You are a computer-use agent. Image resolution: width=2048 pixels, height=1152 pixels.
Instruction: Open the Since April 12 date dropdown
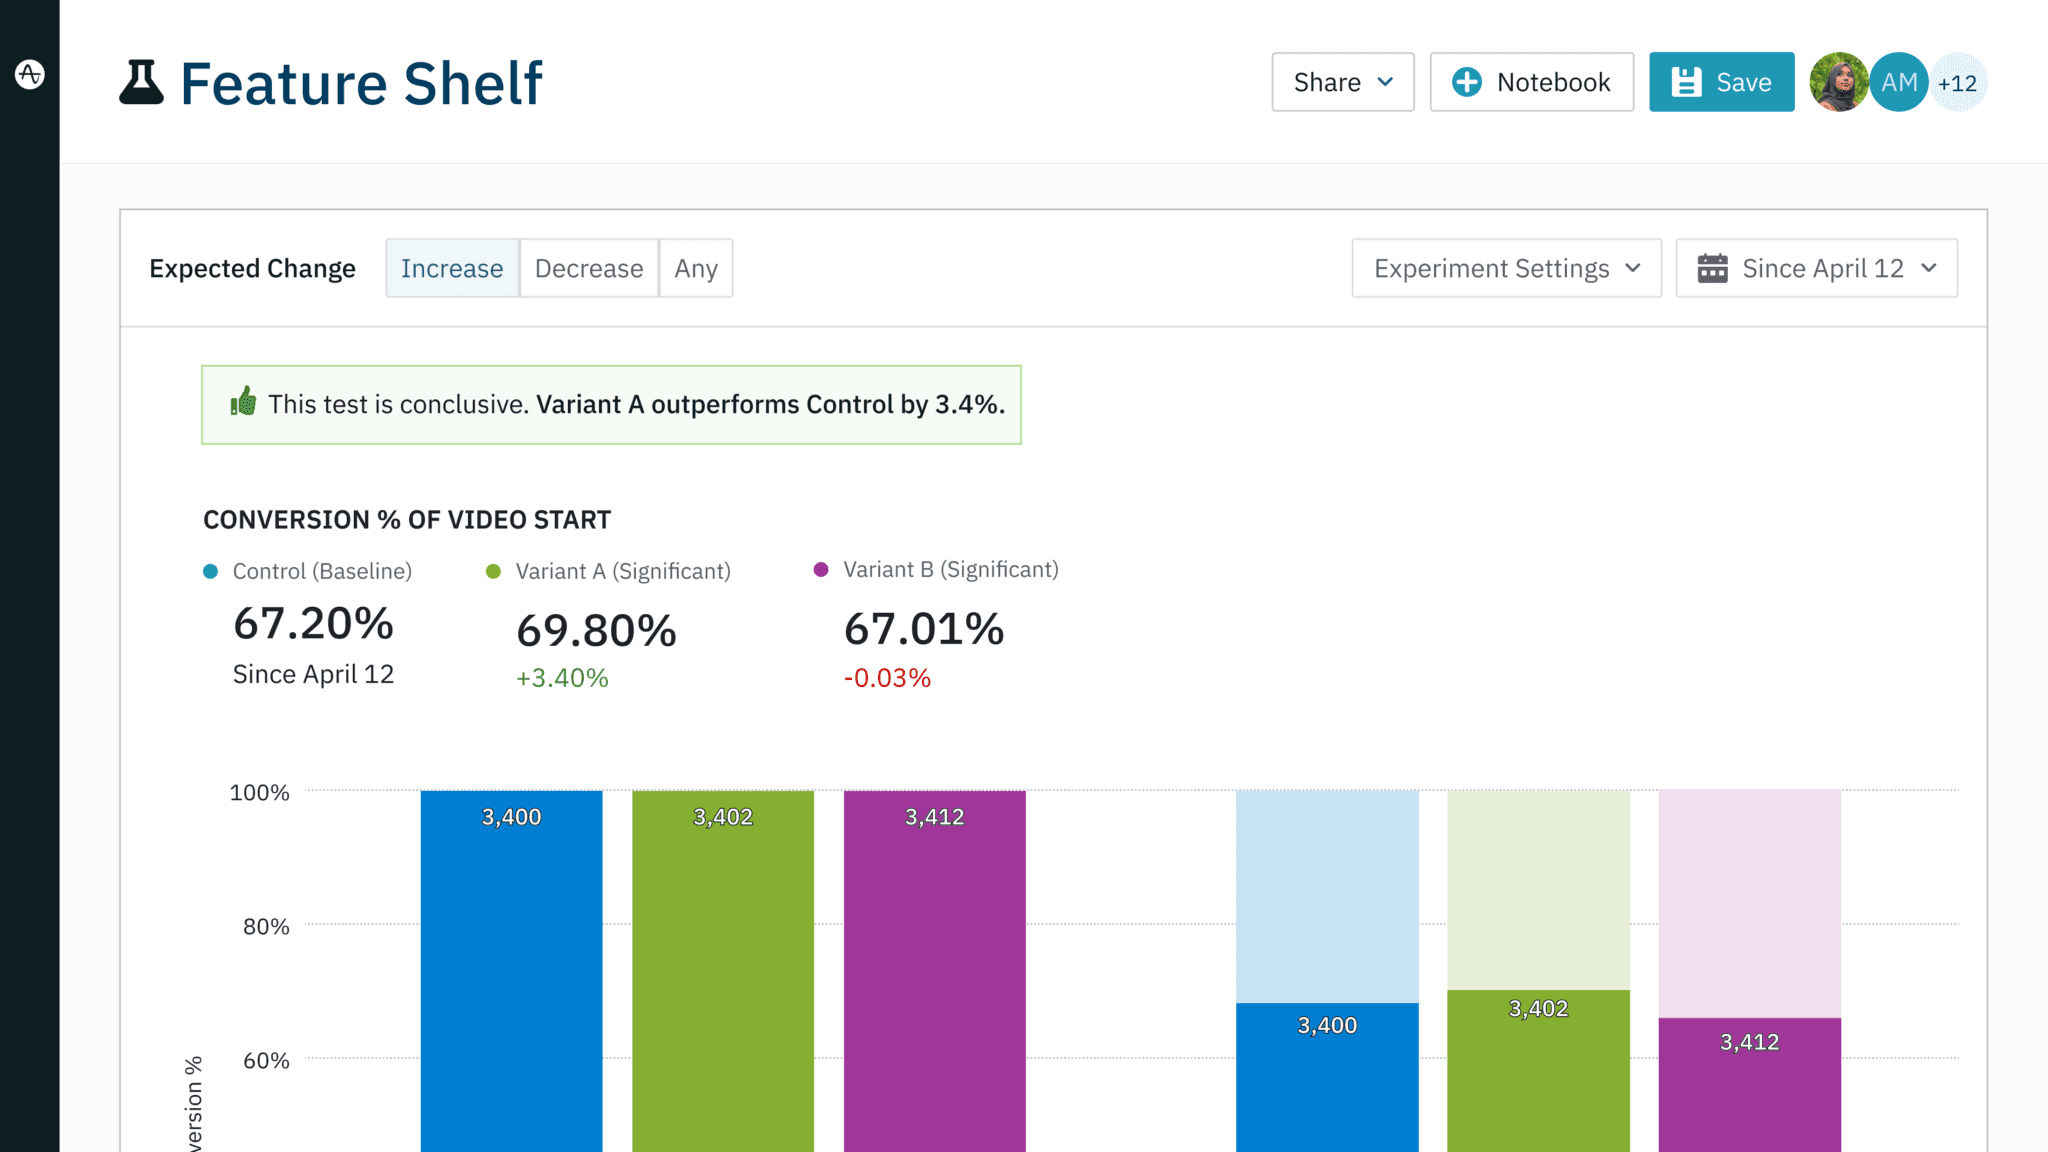pyautogui.click(x=1817, y=268)
